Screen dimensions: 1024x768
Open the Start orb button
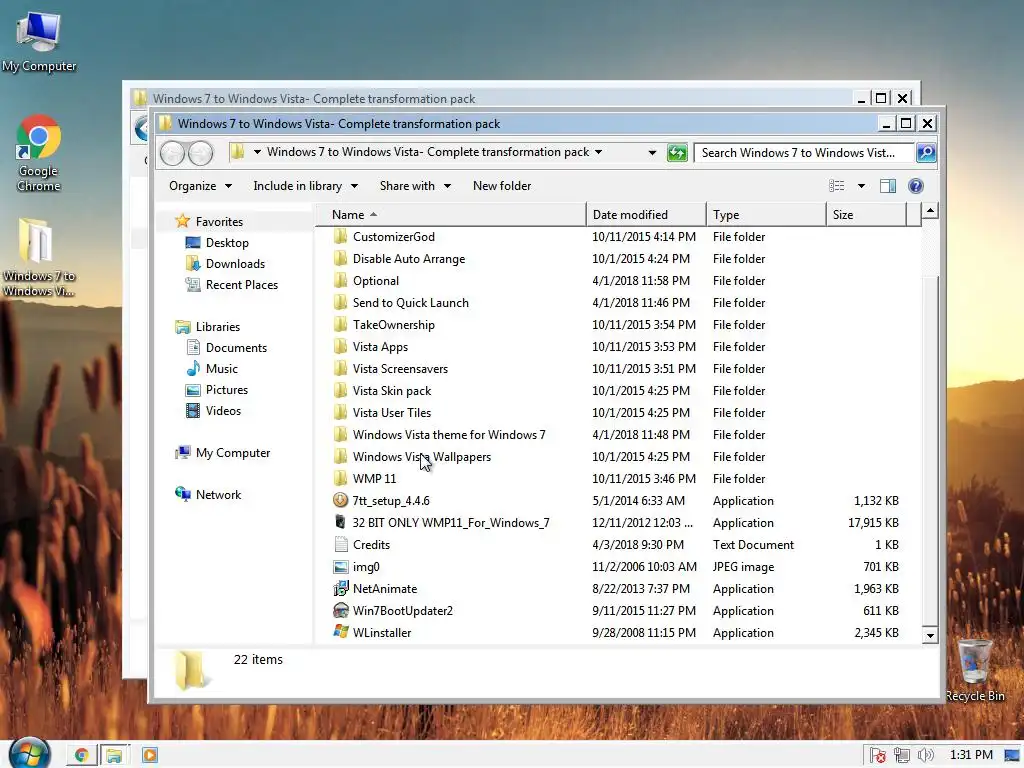point(29,754)
